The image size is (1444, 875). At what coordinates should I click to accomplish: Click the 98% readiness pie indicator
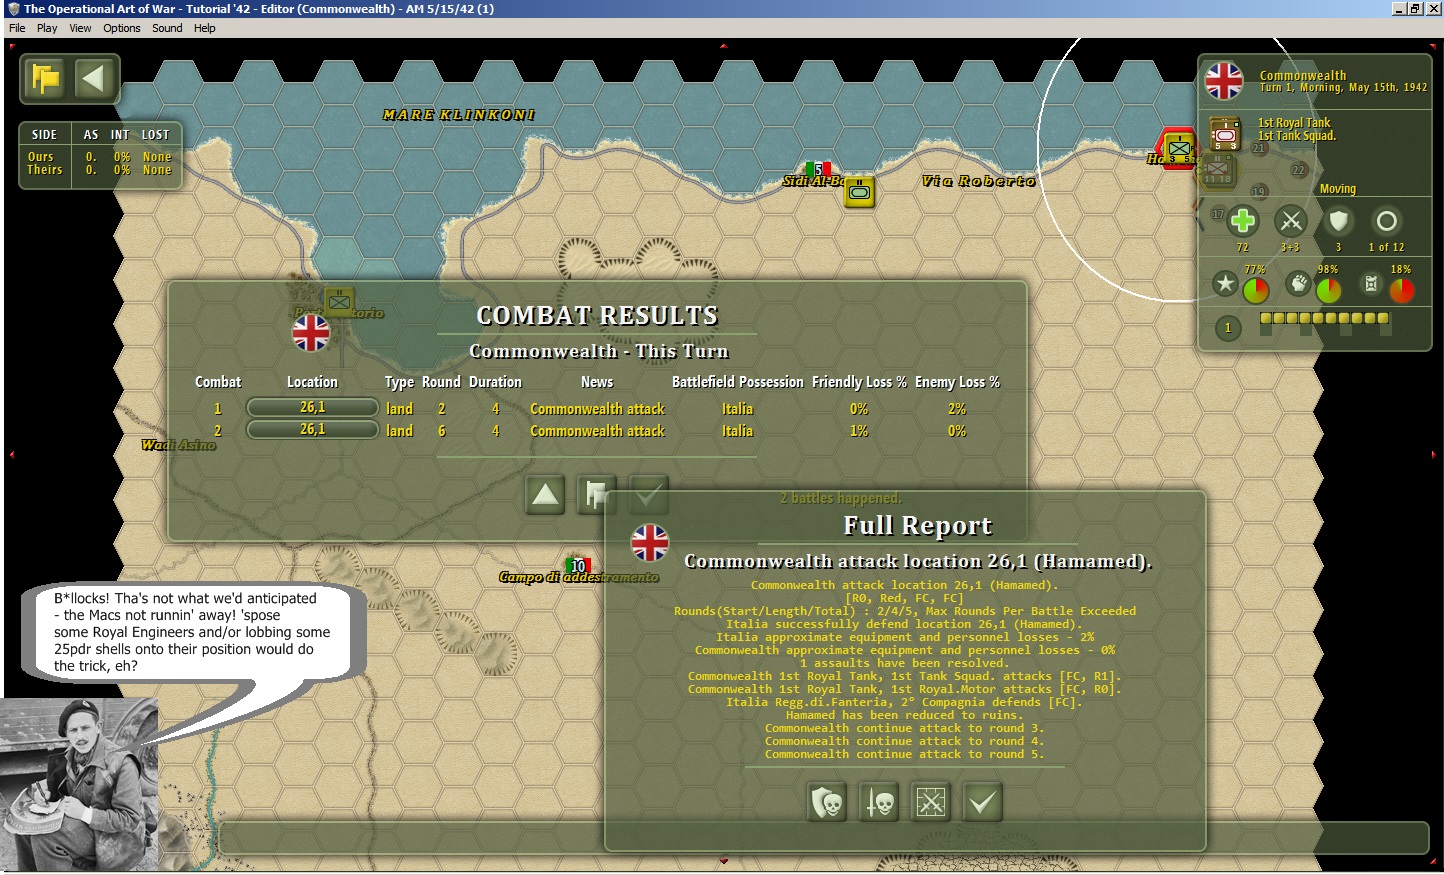1329,290
